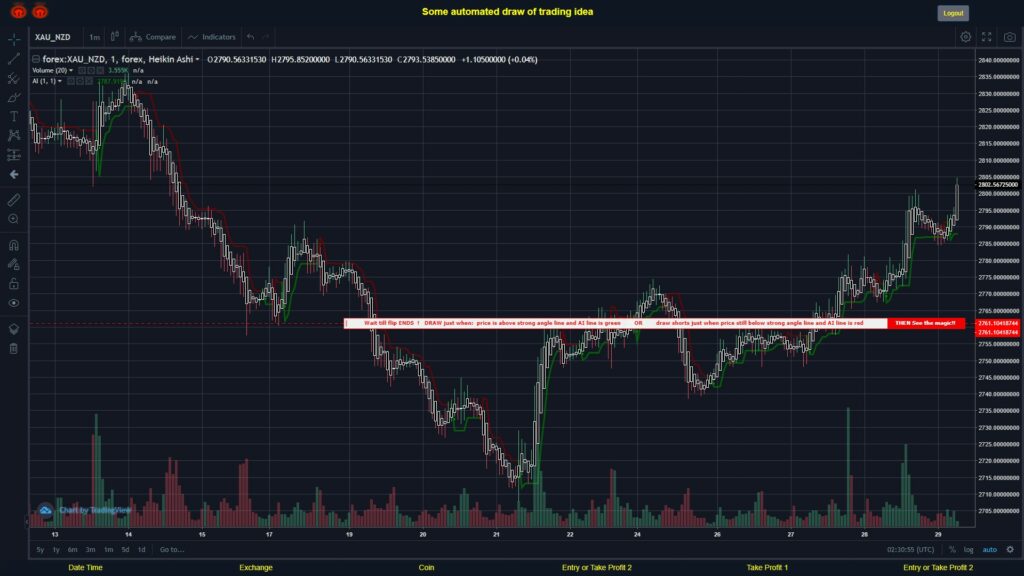Screen dimensions: 1024x576
Task: Click the XAU_NZD symbol field
Action: click(53, 37)
